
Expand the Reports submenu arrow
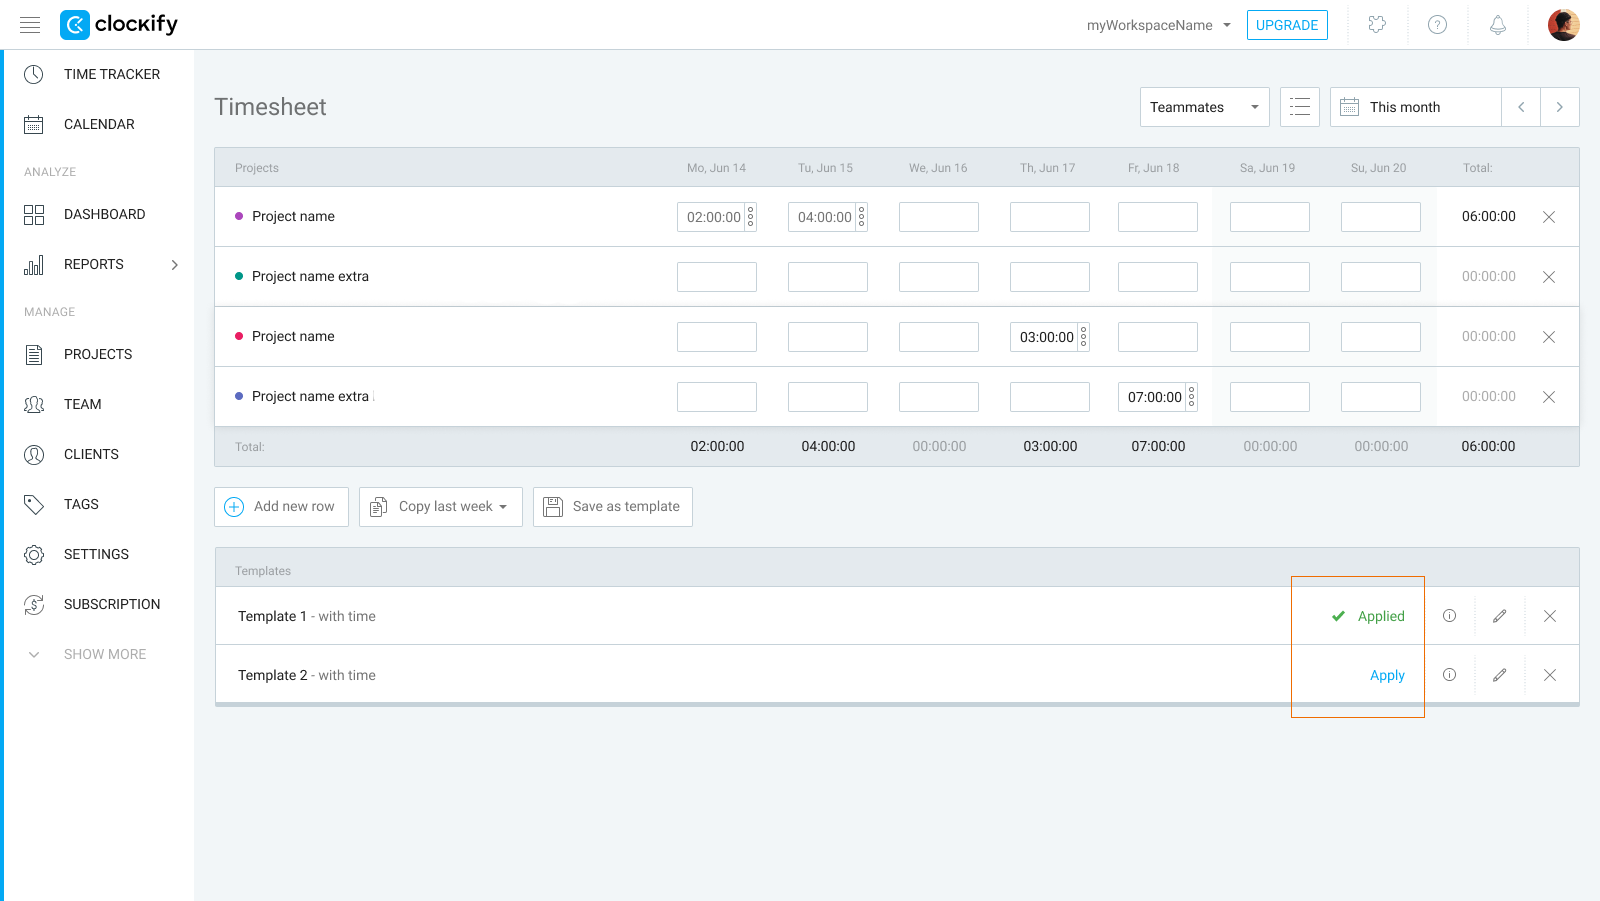tap(175, 265)
